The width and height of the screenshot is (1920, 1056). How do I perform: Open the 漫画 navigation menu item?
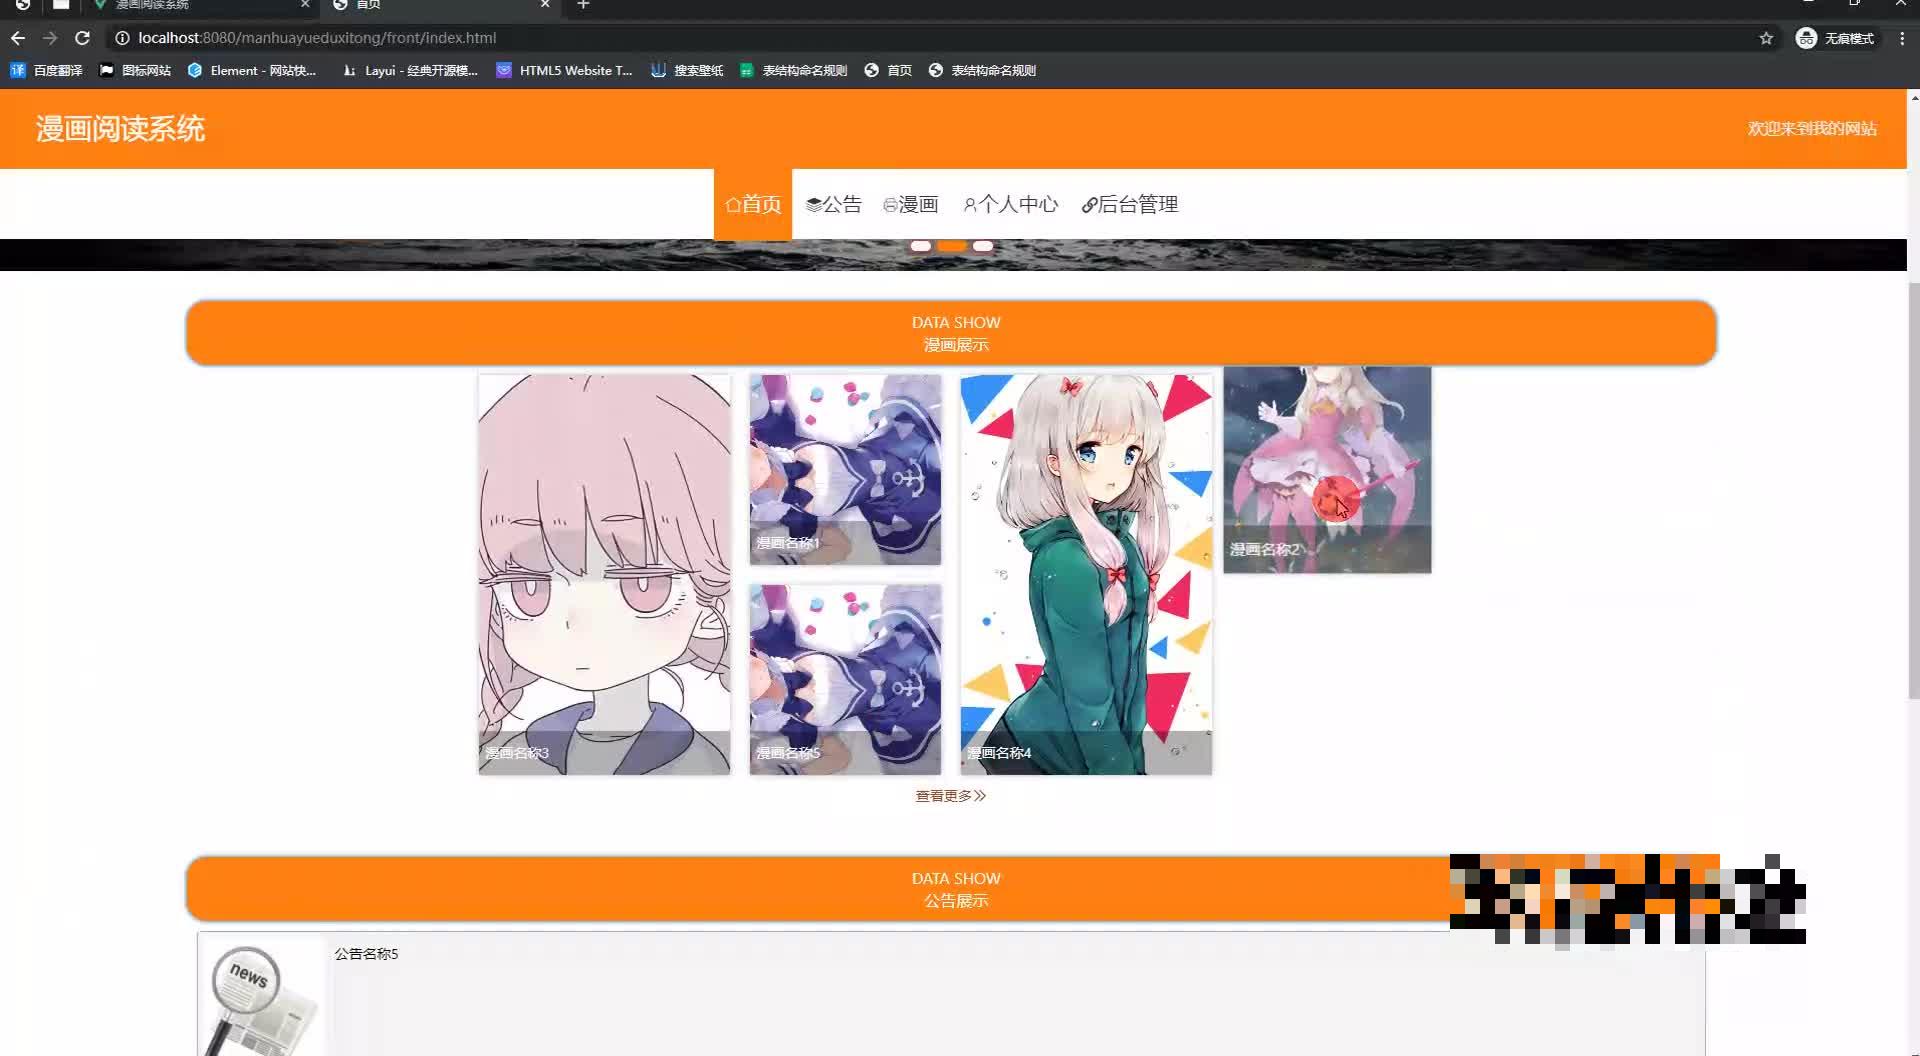(x=910, y=204)
